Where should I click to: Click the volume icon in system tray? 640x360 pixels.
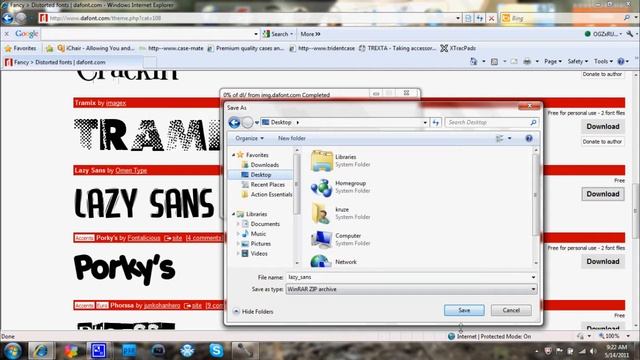(593, 351)
